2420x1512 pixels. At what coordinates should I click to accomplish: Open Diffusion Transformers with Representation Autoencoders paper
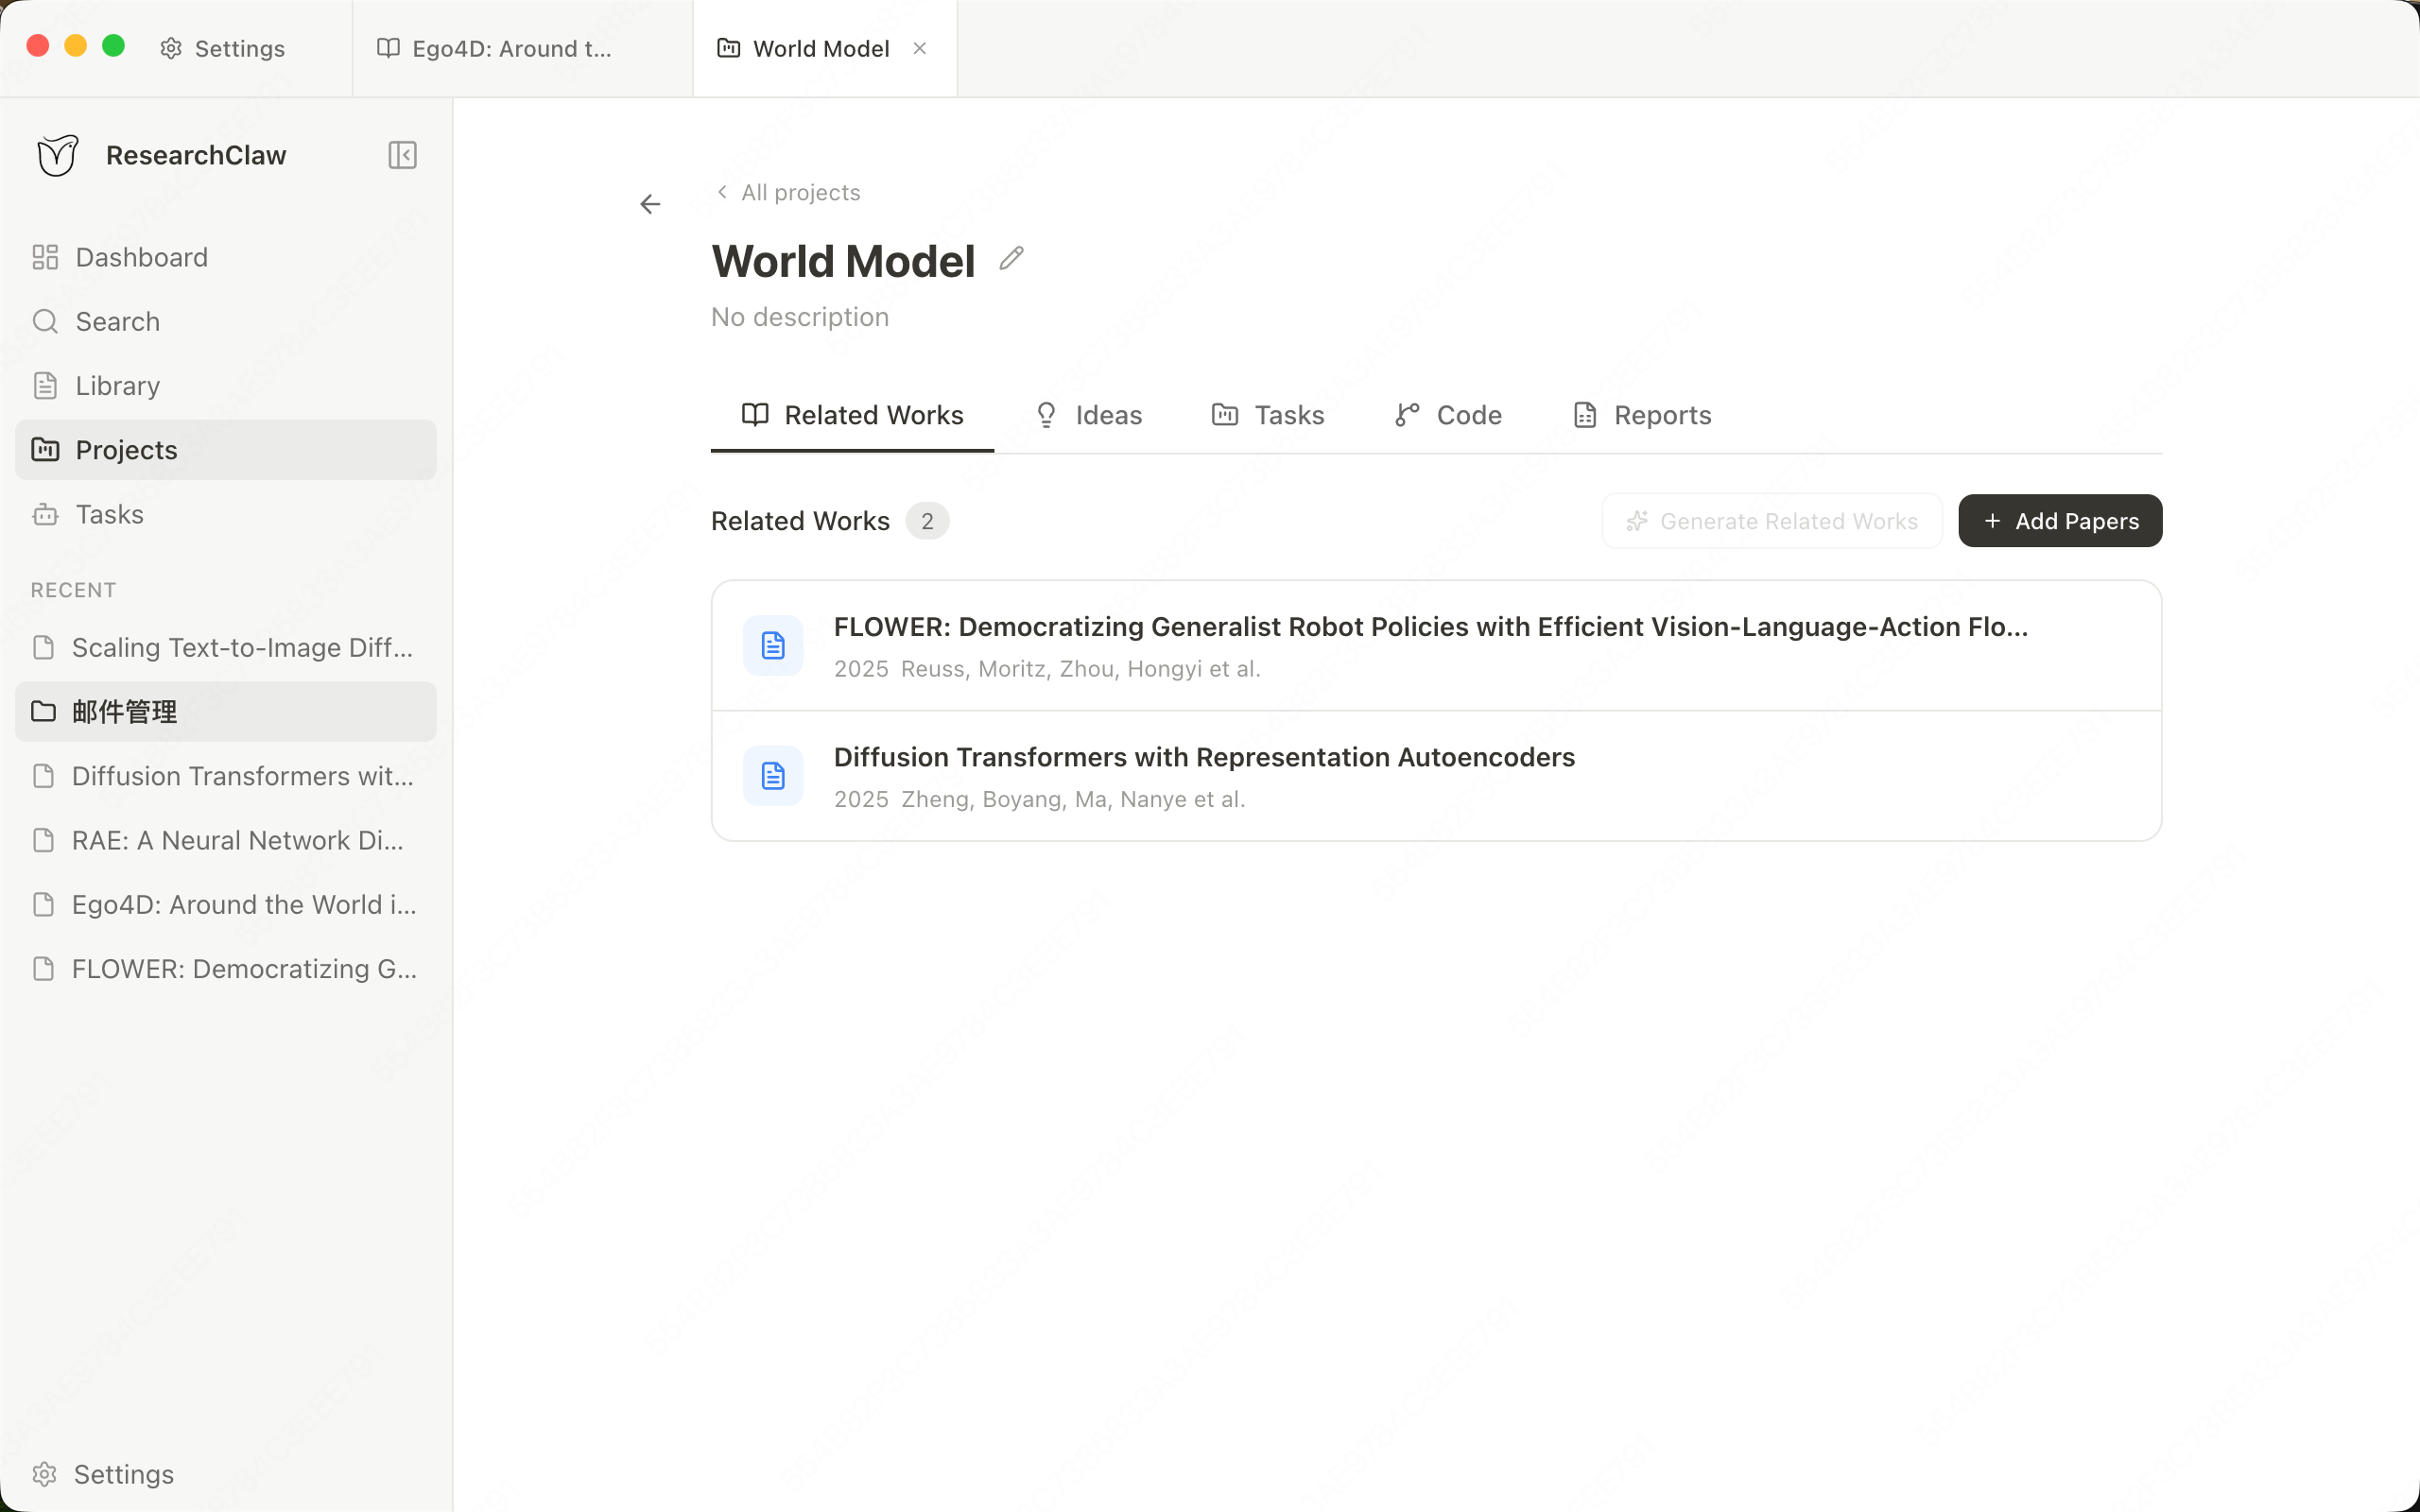1203,757
